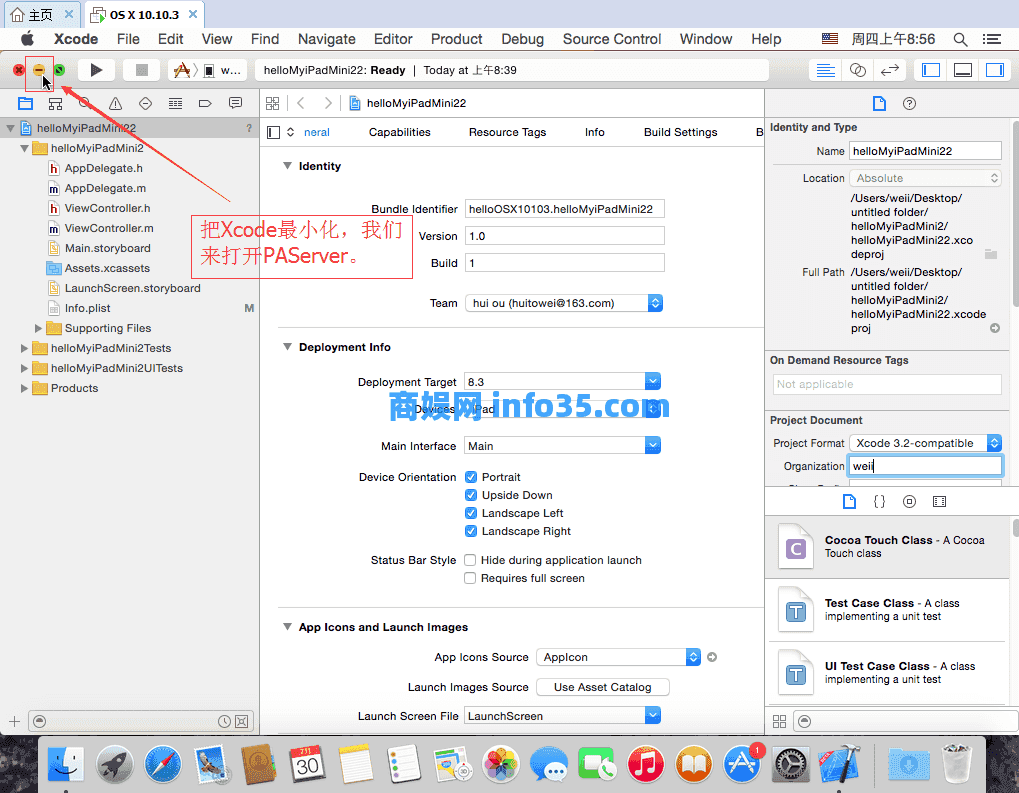The height and width of the screenshot is (793, 1019).
Task: Stop the running build
Action: (x=141, y=70)
